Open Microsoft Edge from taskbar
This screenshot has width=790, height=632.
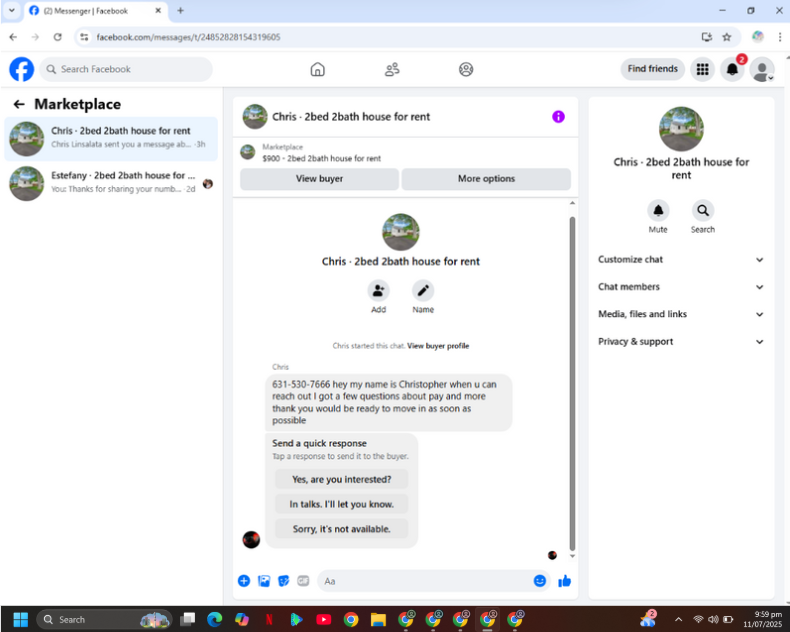(x=215, y=619)
